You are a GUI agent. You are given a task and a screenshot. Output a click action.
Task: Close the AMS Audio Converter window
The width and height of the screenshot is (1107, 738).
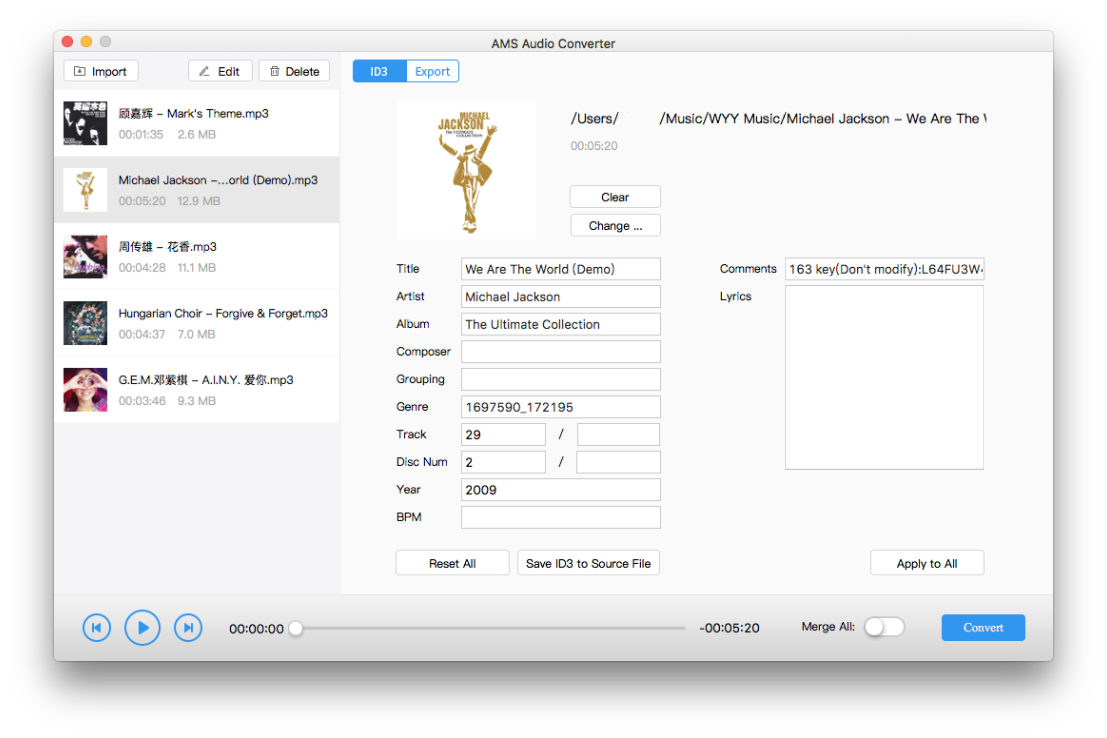click(68, 42)
